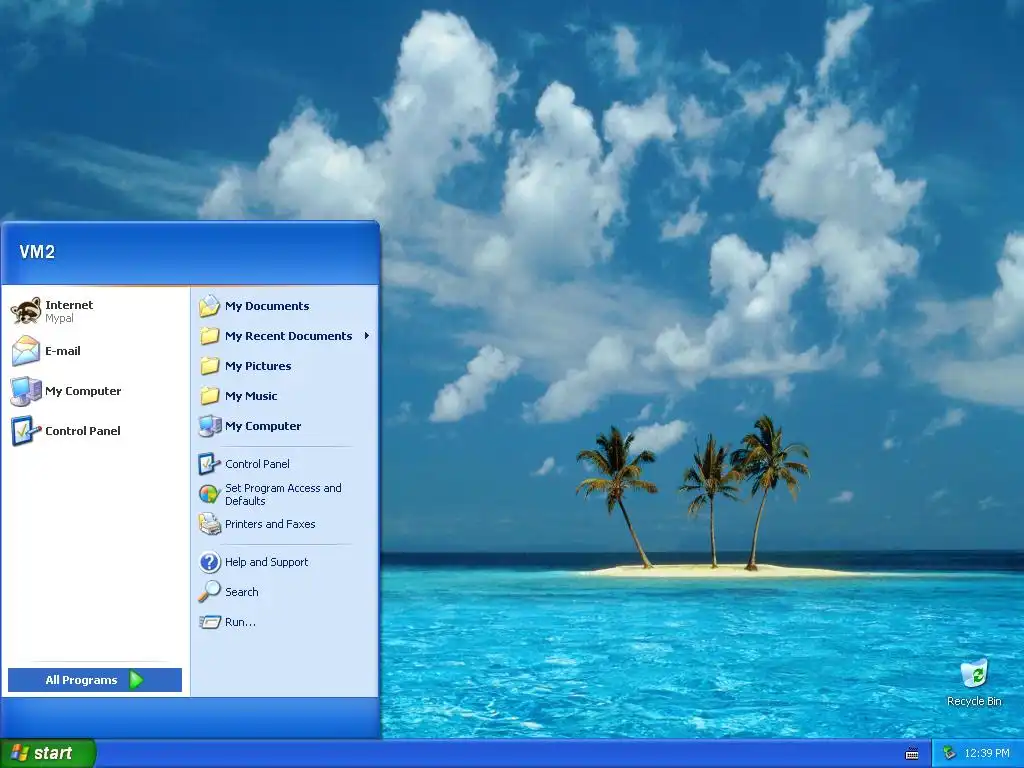Screen dimensions: 1024x768
Task: Open Set Program Access and Defaults
Action: 284,494
